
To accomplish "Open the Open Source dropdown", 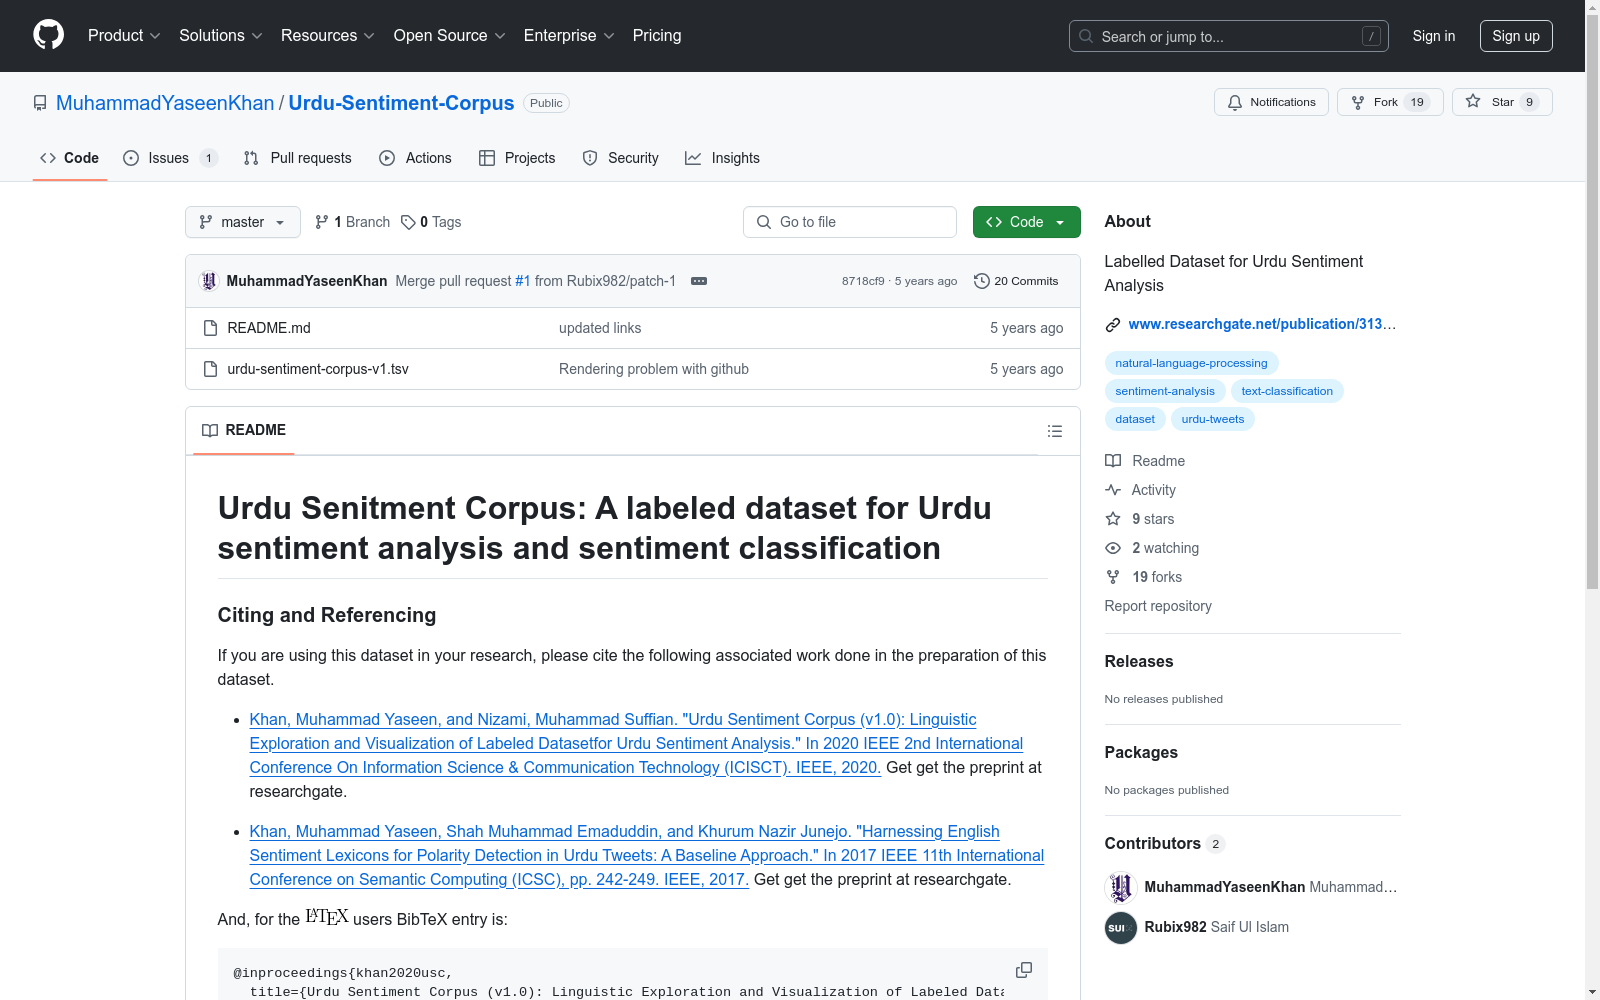I will pyautogui.click(x=450, y=36).
